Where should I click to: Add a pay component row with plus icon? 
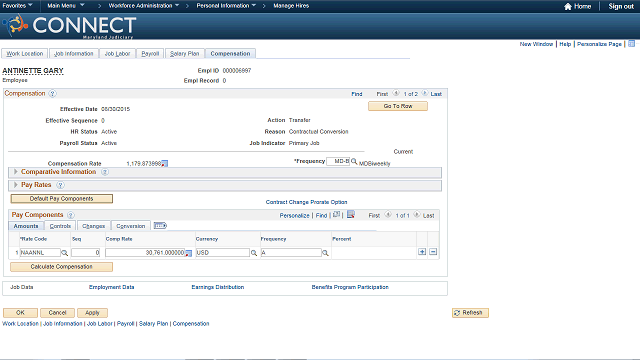422,252
